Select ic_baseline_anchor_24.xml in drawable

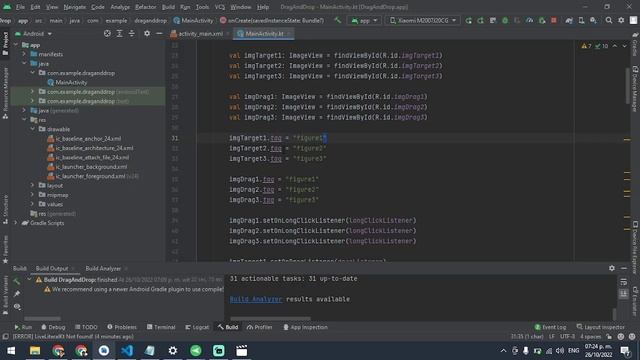click(84, 139)
